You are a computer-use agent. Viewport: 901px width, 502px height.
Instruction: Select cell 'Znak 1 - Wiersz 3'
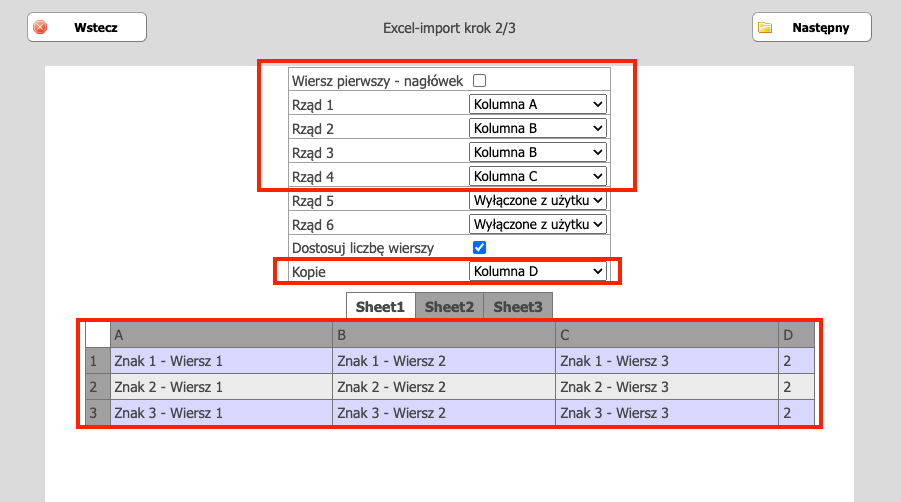click(666, 361)
